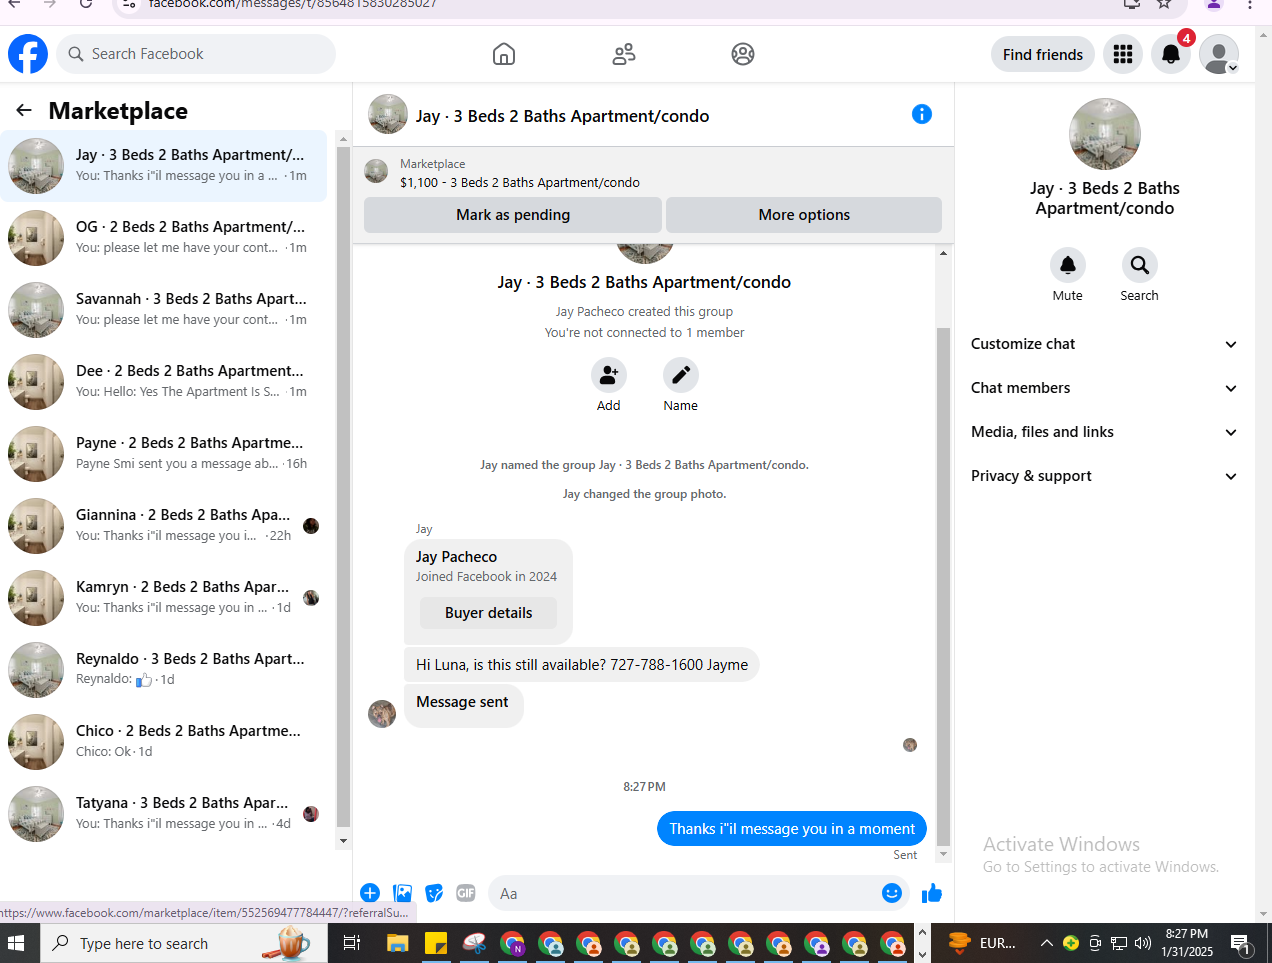
Task: Expand Customize chat section
Action: 1104,344
